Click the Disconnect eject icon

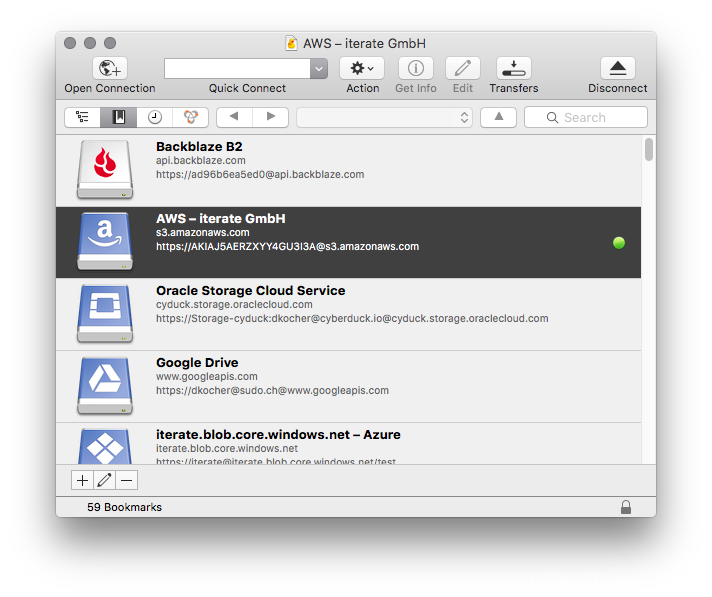pyautogui.click(x=618, y=68)
